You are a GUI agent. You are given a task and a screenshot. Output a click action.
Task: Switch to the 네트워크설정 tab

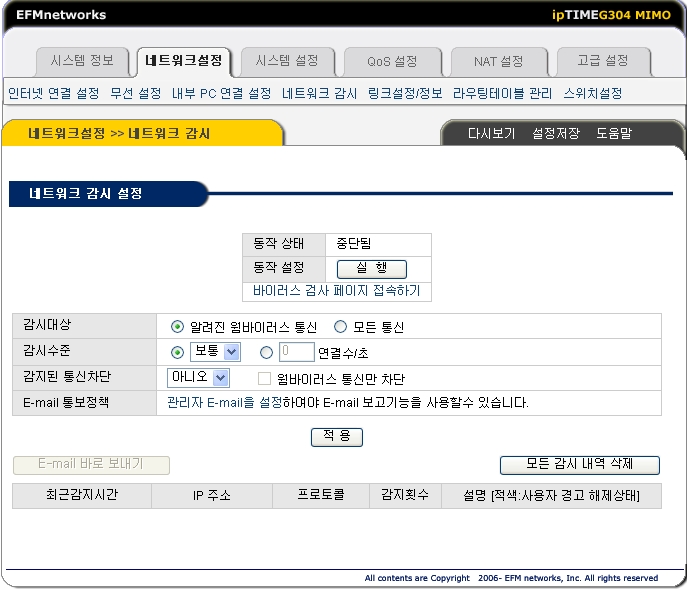(x=184, y=61)
